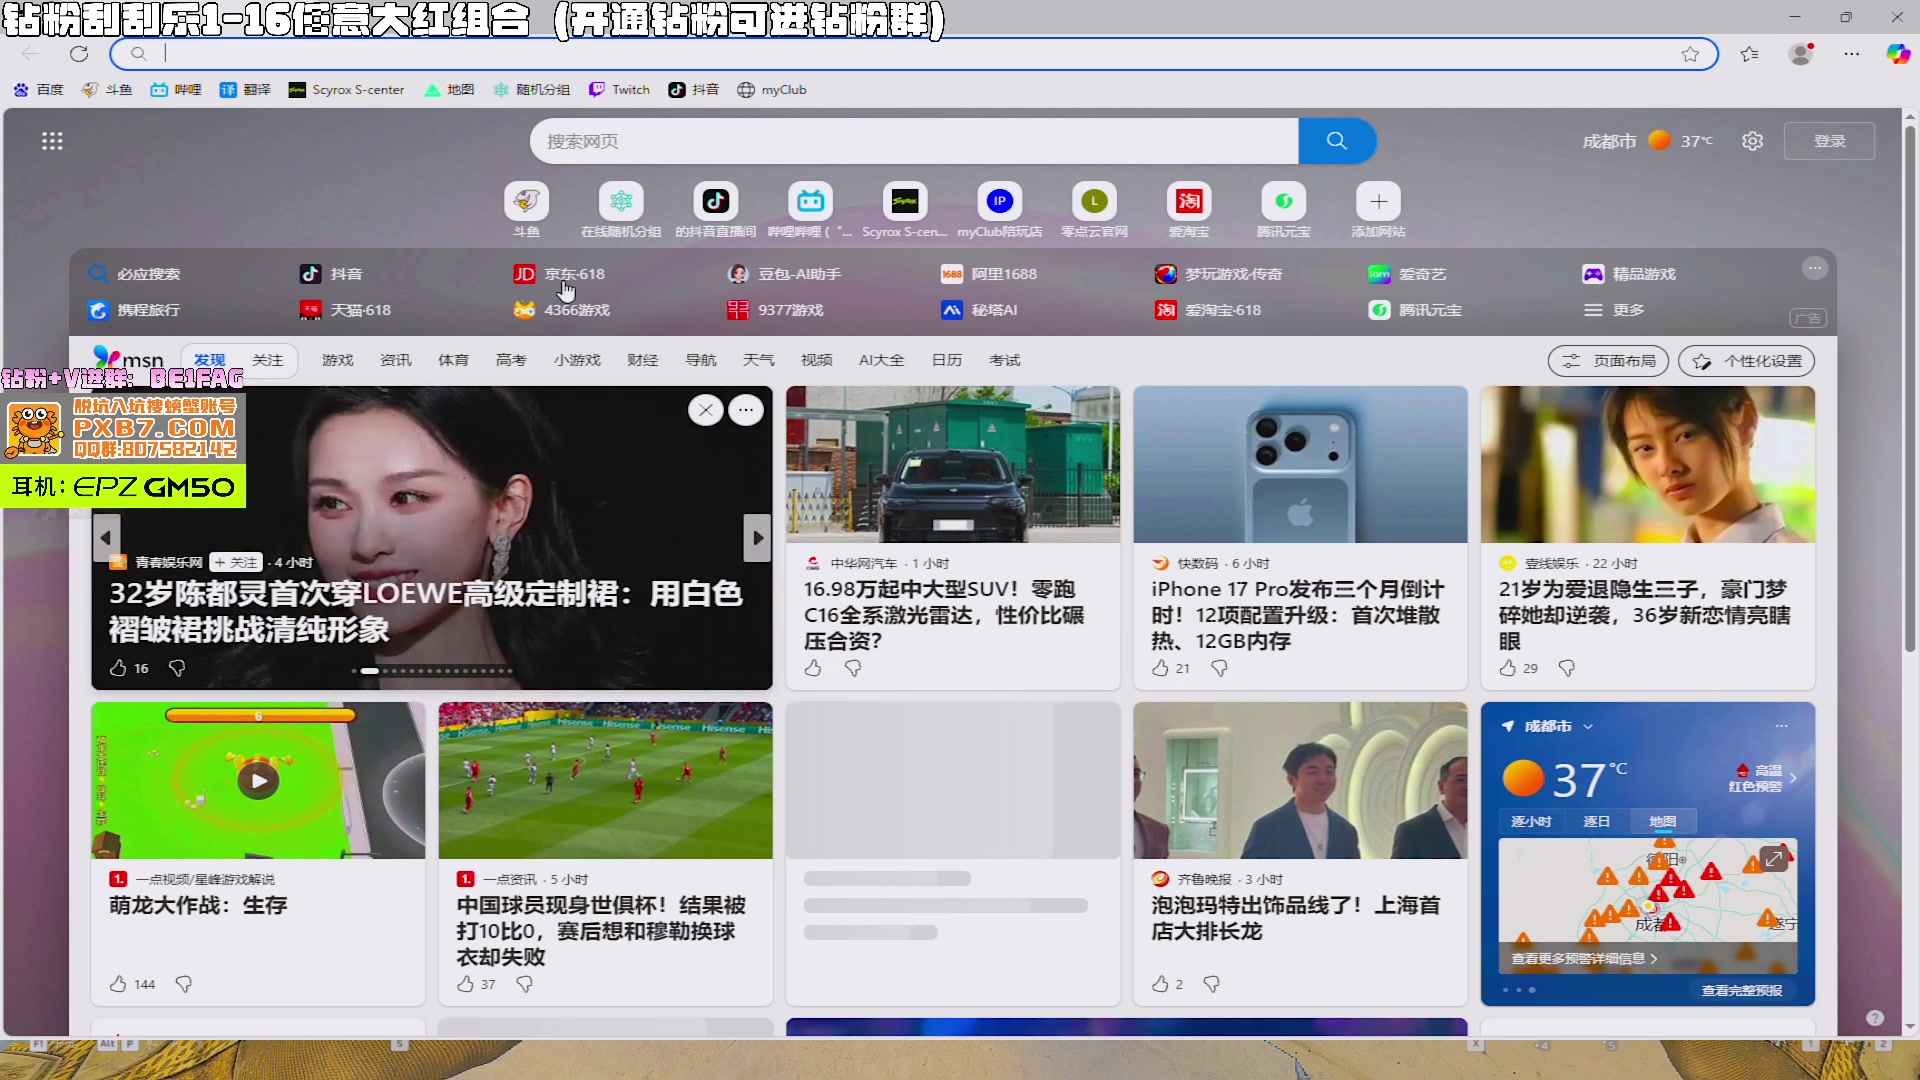The width and height of the screenshot is (1920, 1080).
Task: Open weather card ellipsis options
Action: click(1781, 726)
